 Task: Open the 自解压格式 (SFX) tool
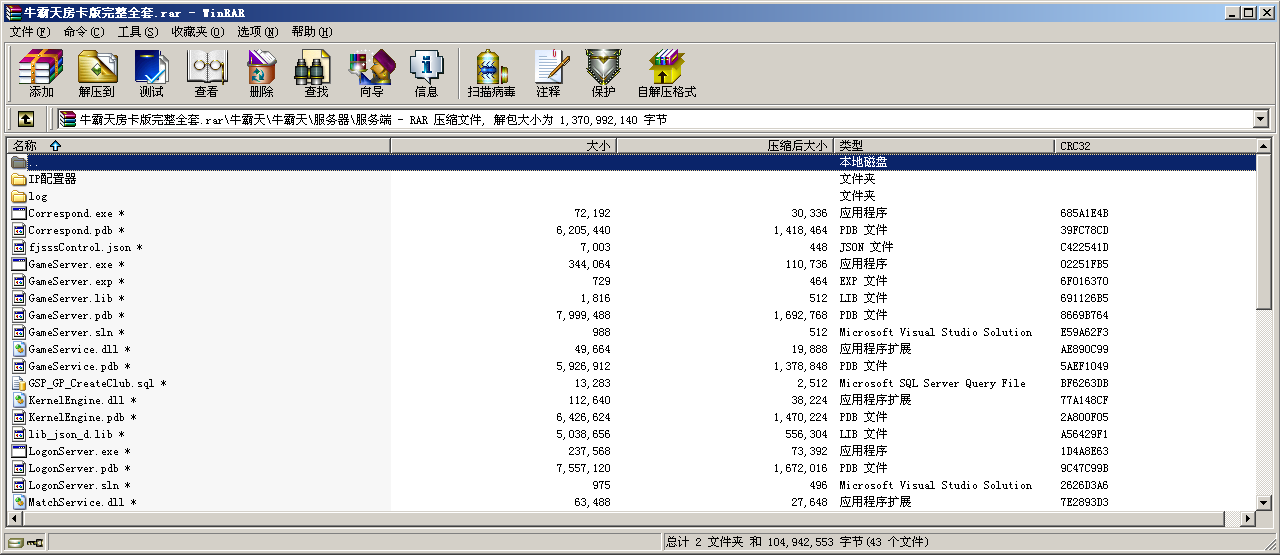pyautogui.click(x=666, y=73)
